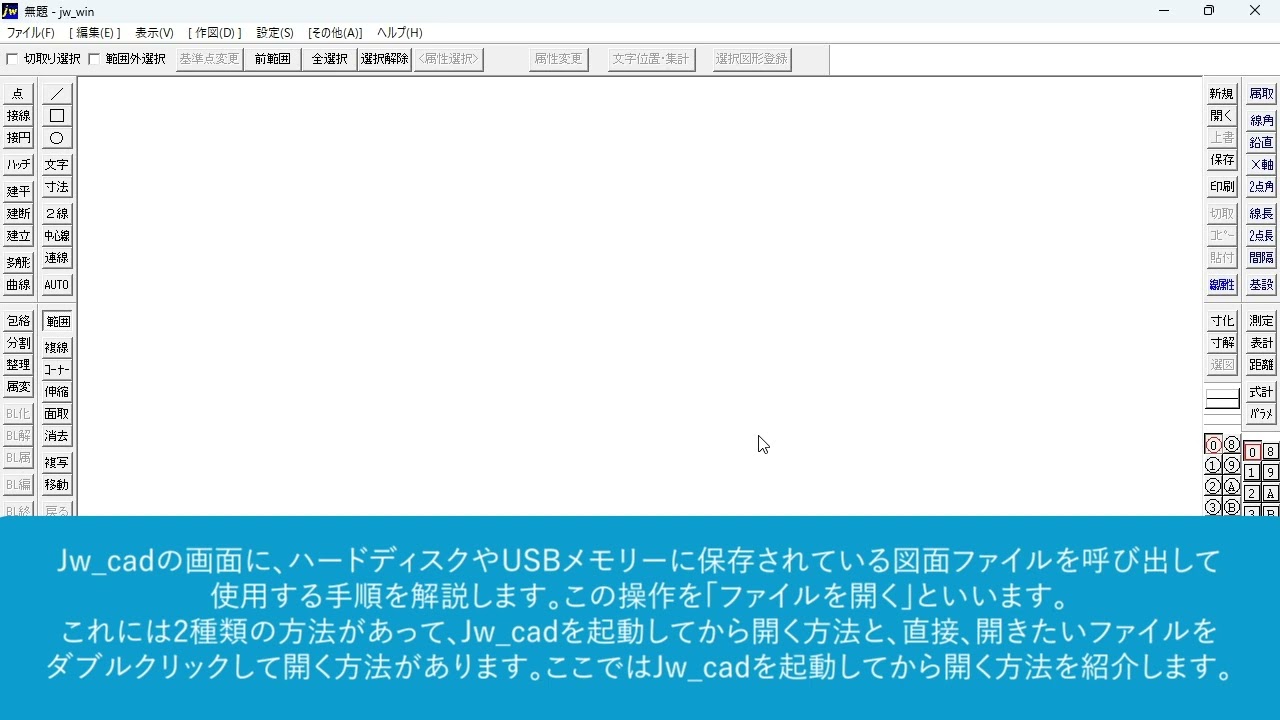Click the 線角 line angle button
This screenshot has width=1280, height=720.
(1262, 121)
